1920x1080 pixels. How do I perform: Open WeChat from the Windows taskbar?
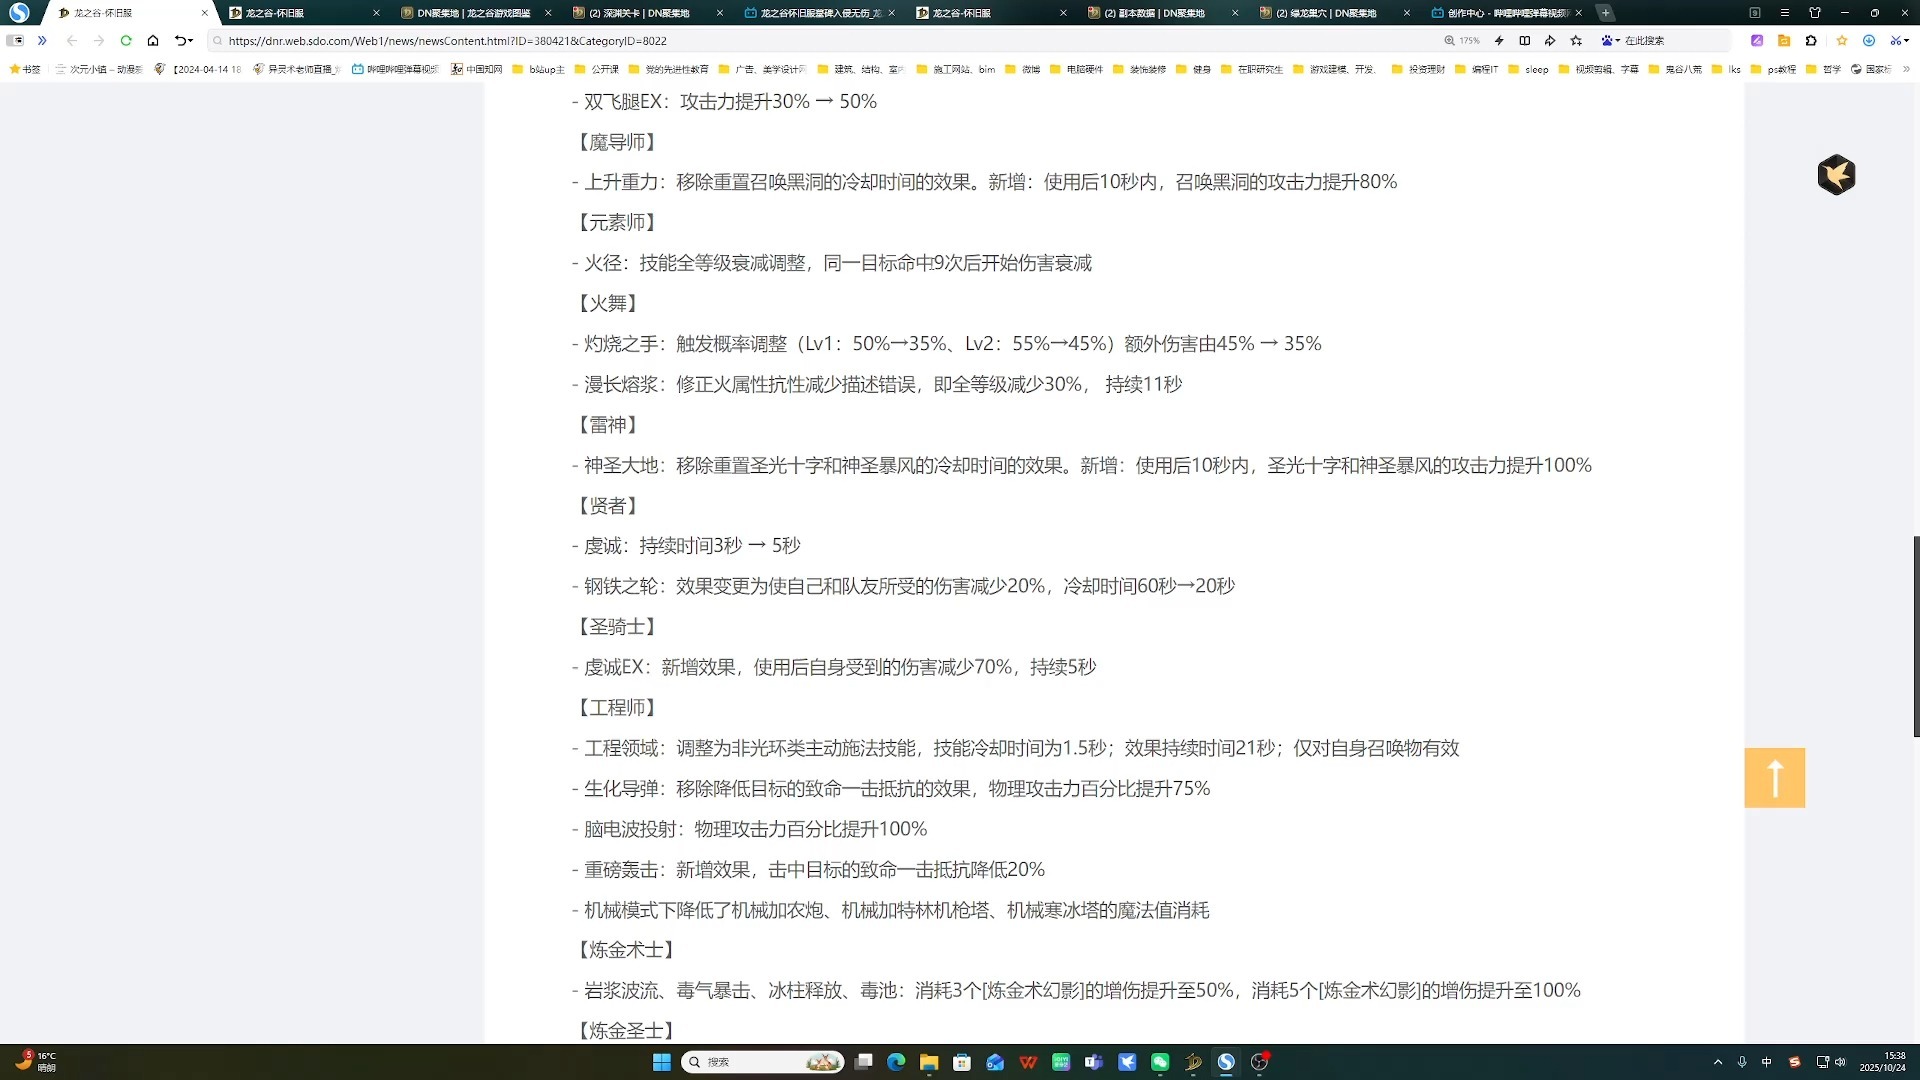point(1160,1062)
